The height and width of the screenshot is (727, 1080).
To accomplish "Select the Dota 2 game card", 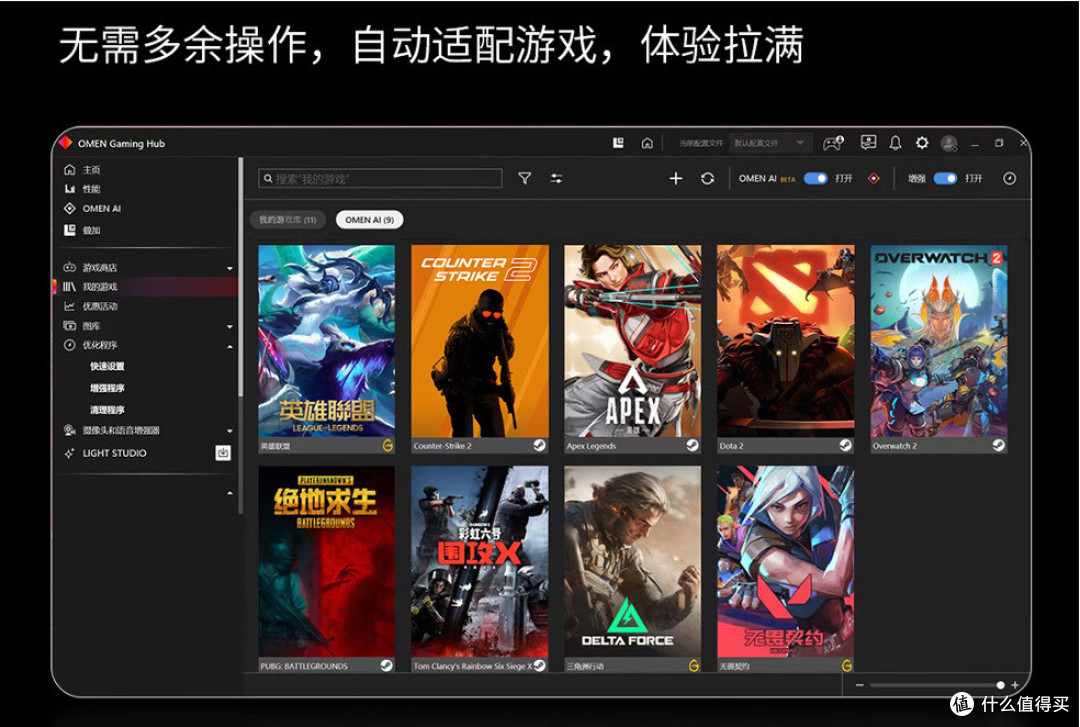I will click(x=785, y=349).
